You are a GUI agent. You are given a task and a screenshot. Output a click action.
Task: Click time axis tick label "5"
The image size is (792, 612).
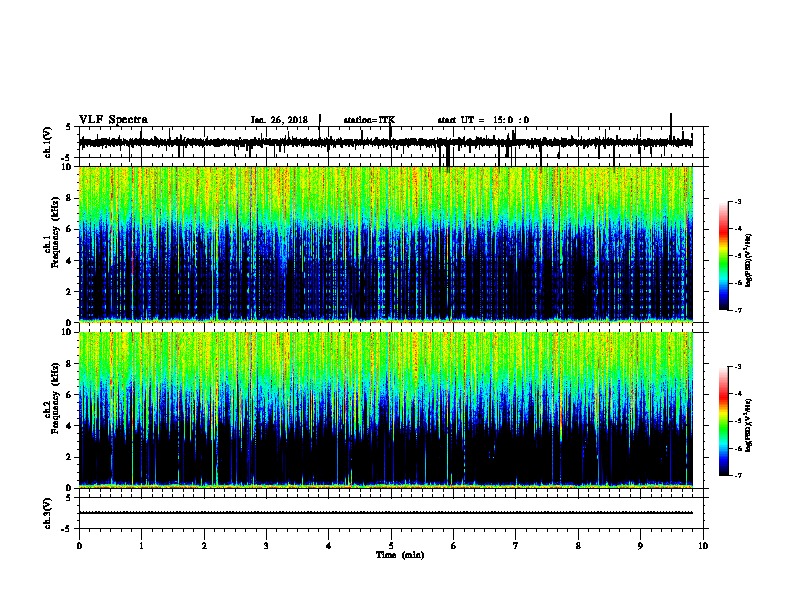(391, 546)
